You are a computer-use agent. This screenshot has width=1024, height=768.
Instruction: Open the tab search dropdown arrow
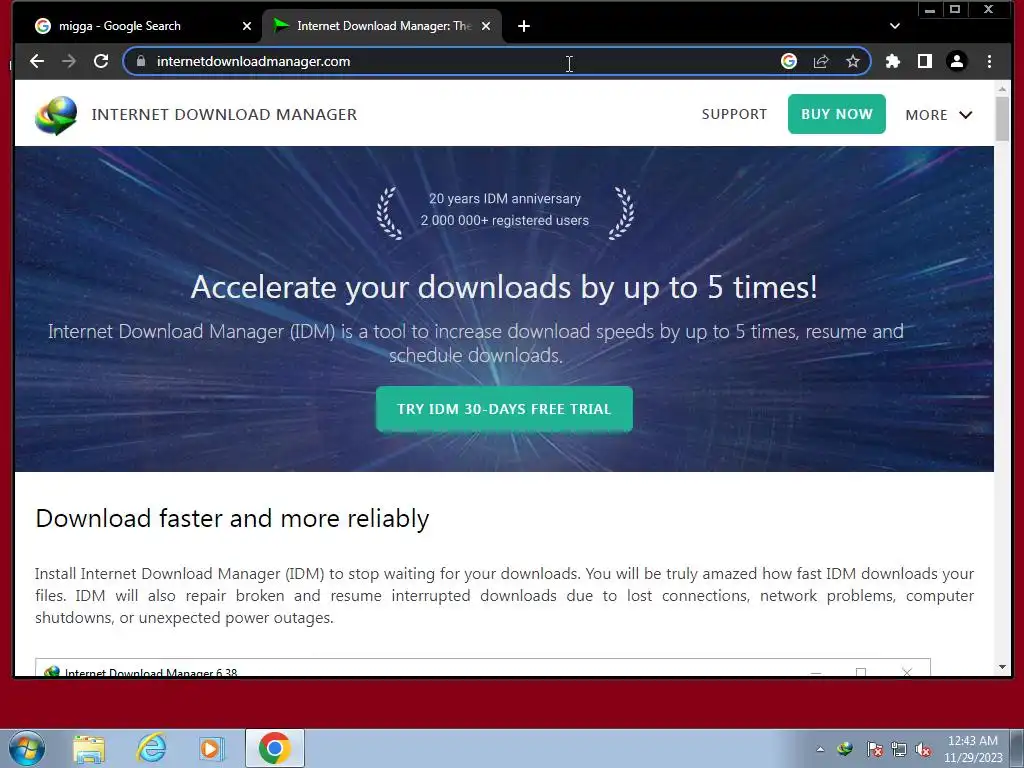pyautogui.click(x=895, y=26)
